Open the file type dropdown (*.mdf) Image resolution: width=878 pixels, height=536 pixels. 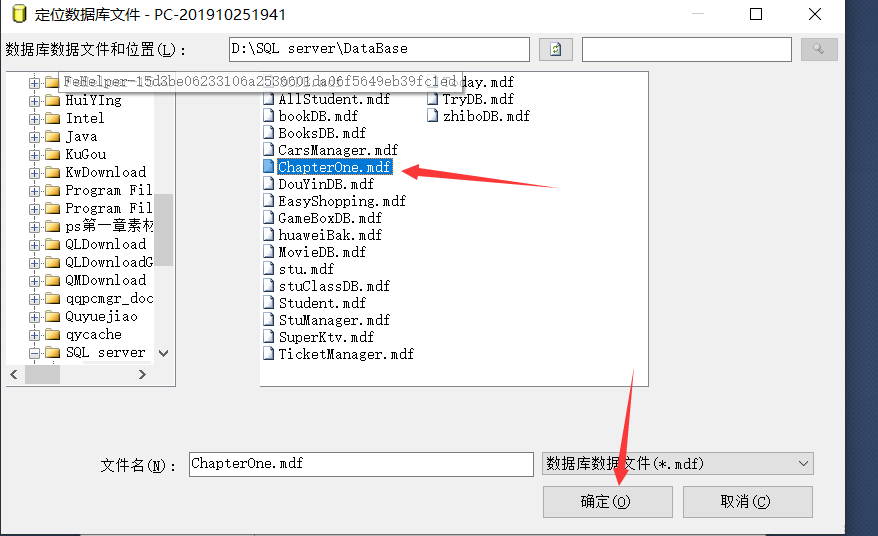click(678, 464)
